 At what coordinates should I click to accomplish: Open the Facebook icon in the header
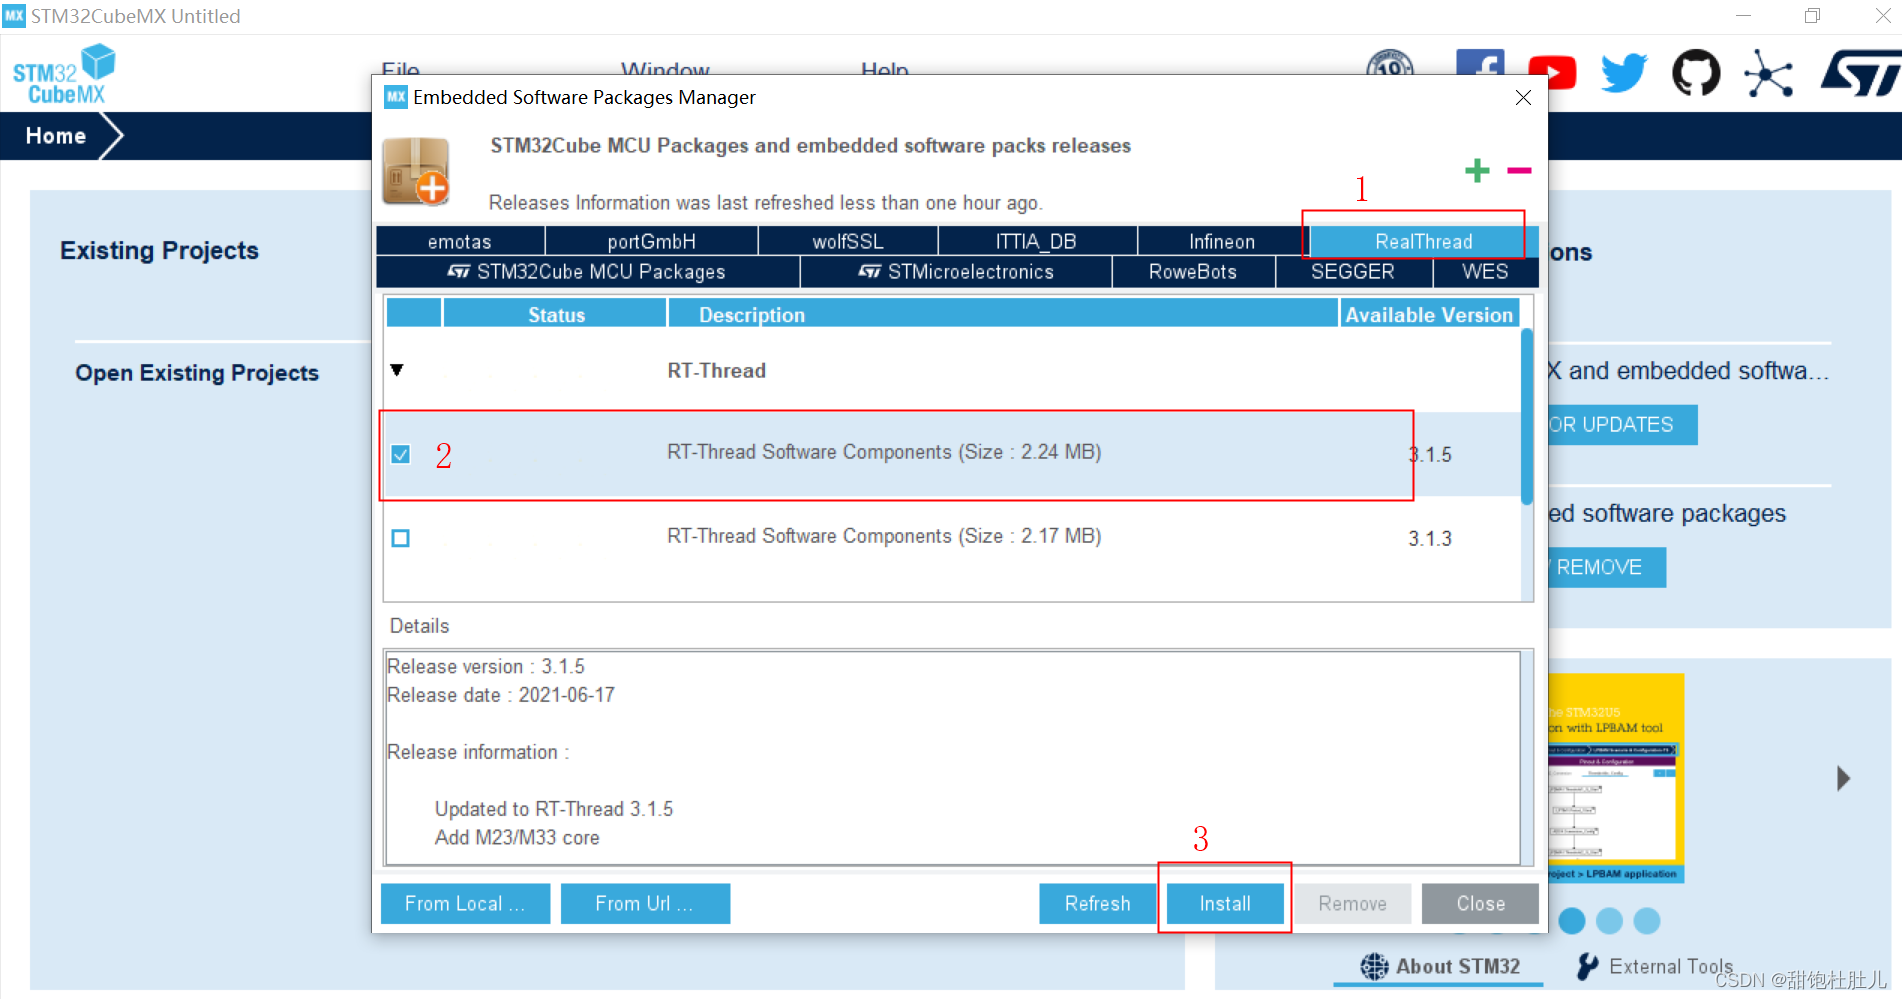[1480, 62]
